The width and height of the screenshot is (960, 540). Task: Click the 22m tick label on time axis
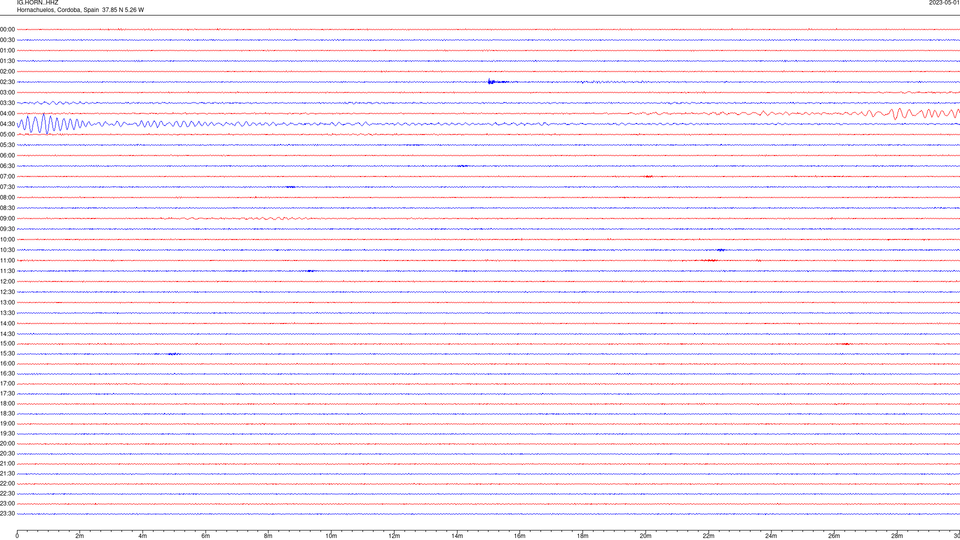coord(708,536)
